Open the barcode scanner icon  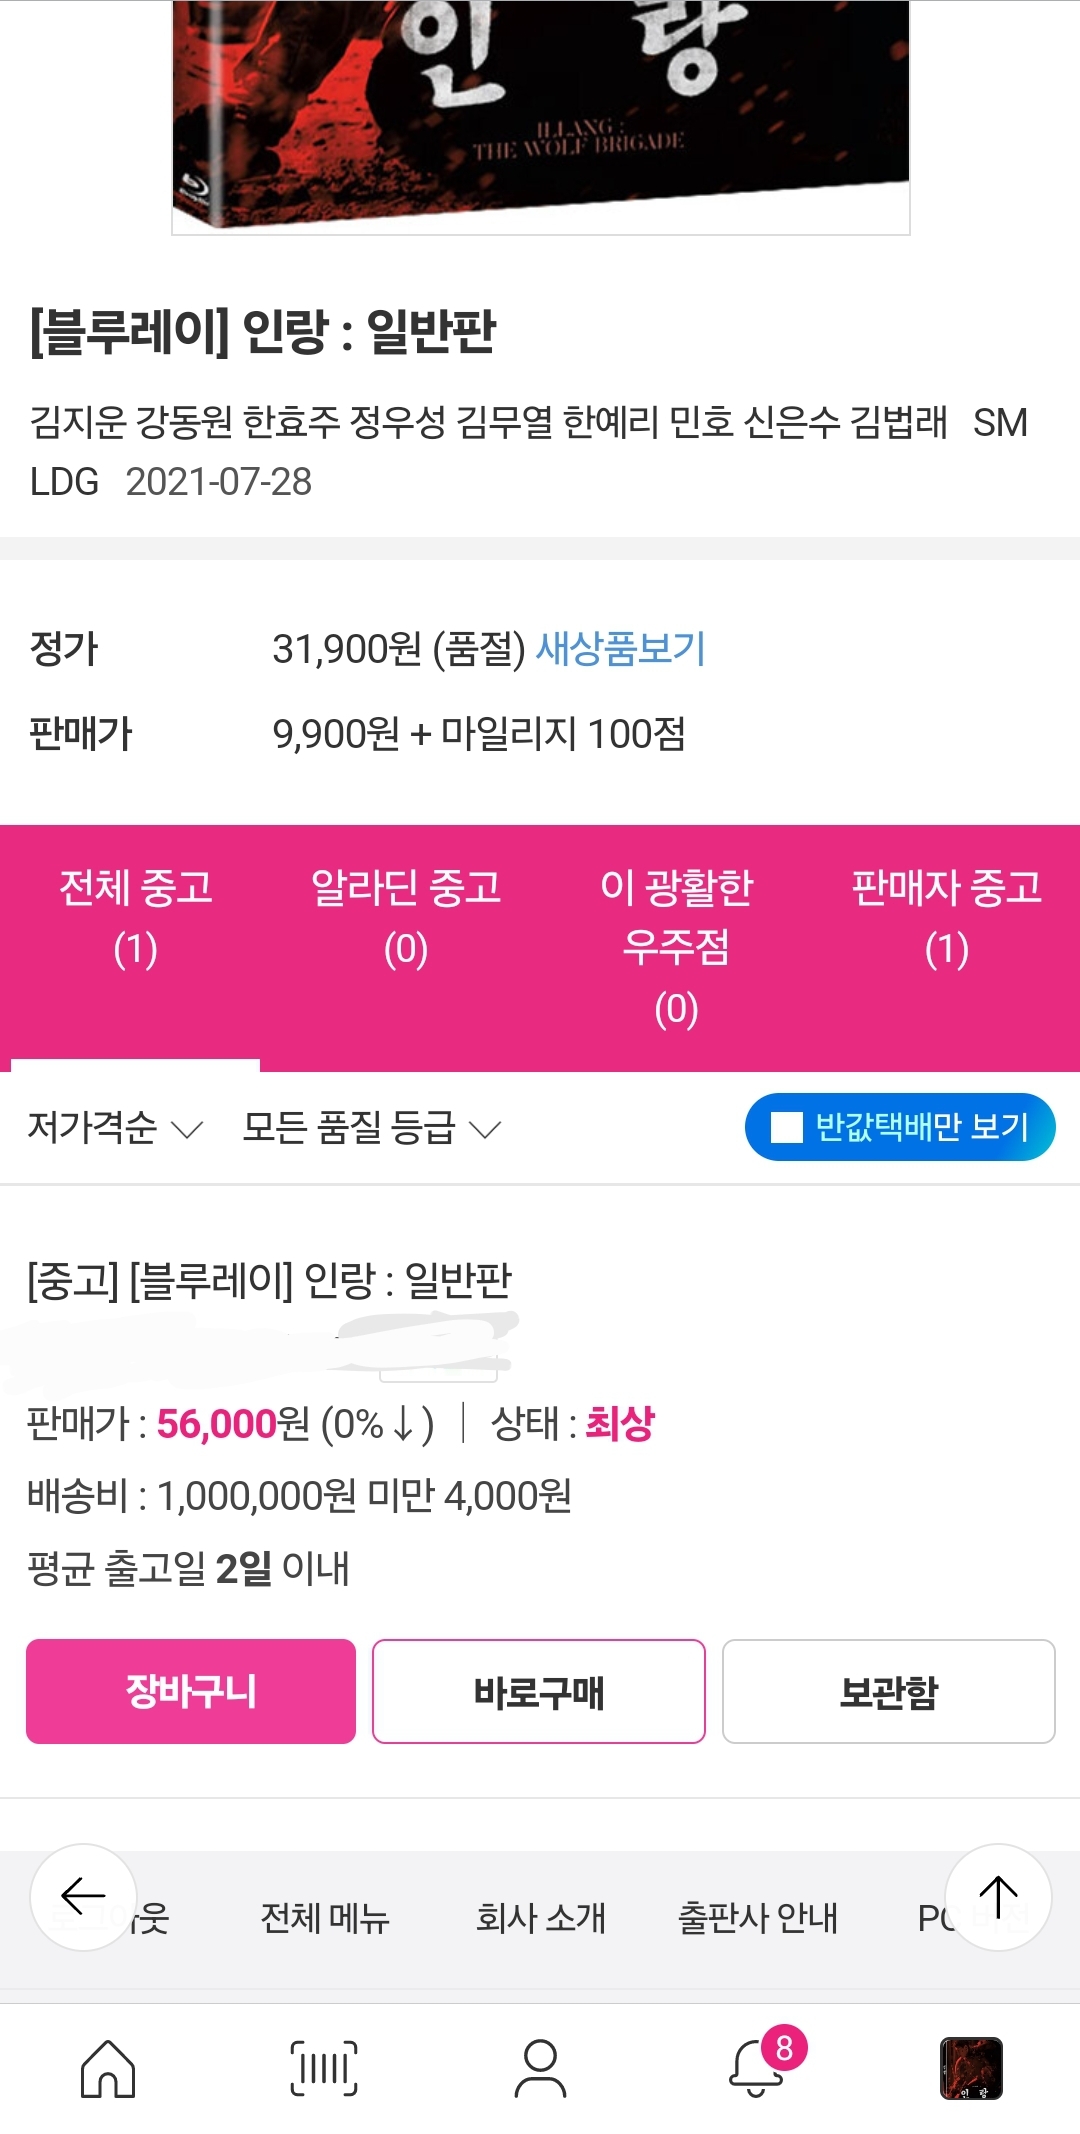click(x=324, y=2068)
